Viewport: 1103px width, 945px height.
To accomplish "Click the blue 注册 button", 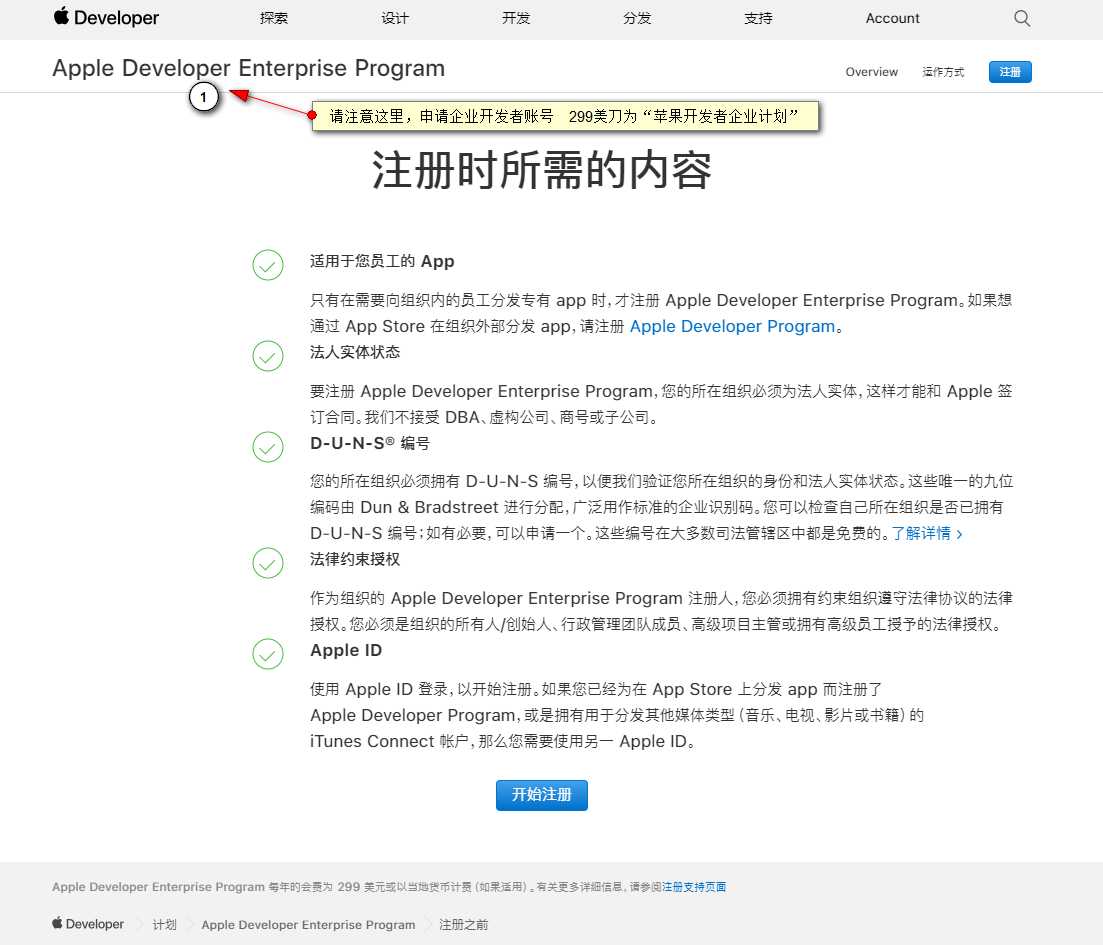I will tap(1010, 72).
